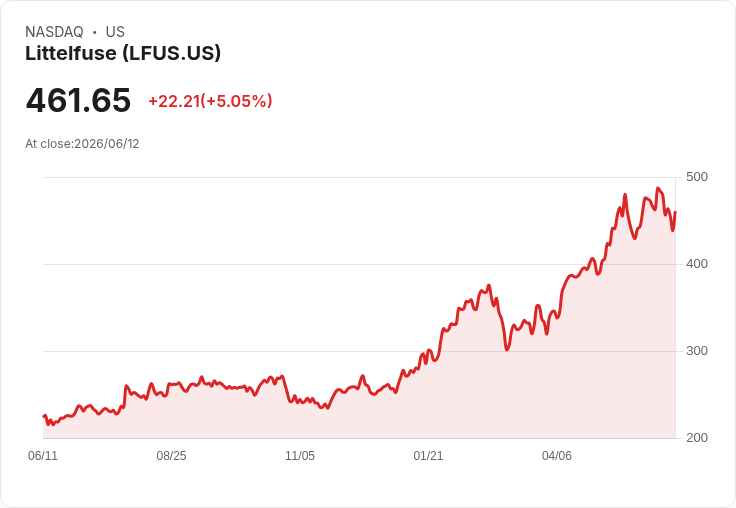
Task: Click the NASDAQ exchange label
Action: pos(54,32)
